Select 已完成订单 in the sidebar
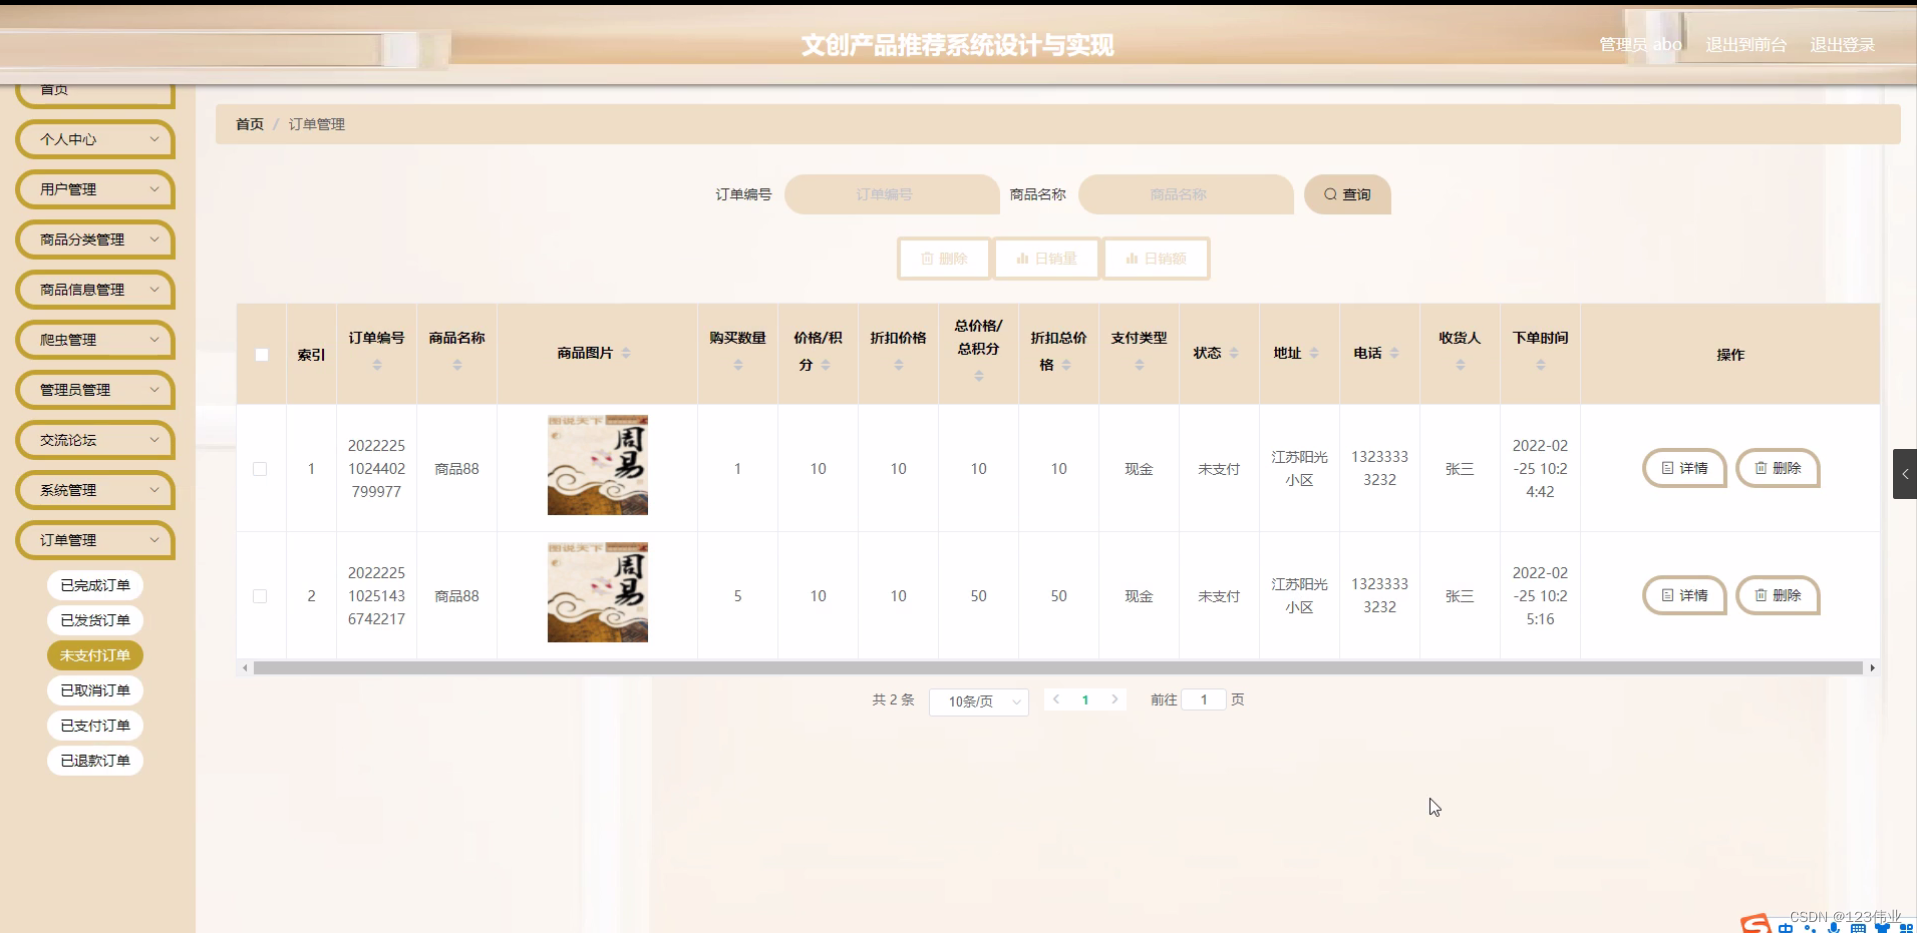 pyautogui.click(x=94, y=584)
